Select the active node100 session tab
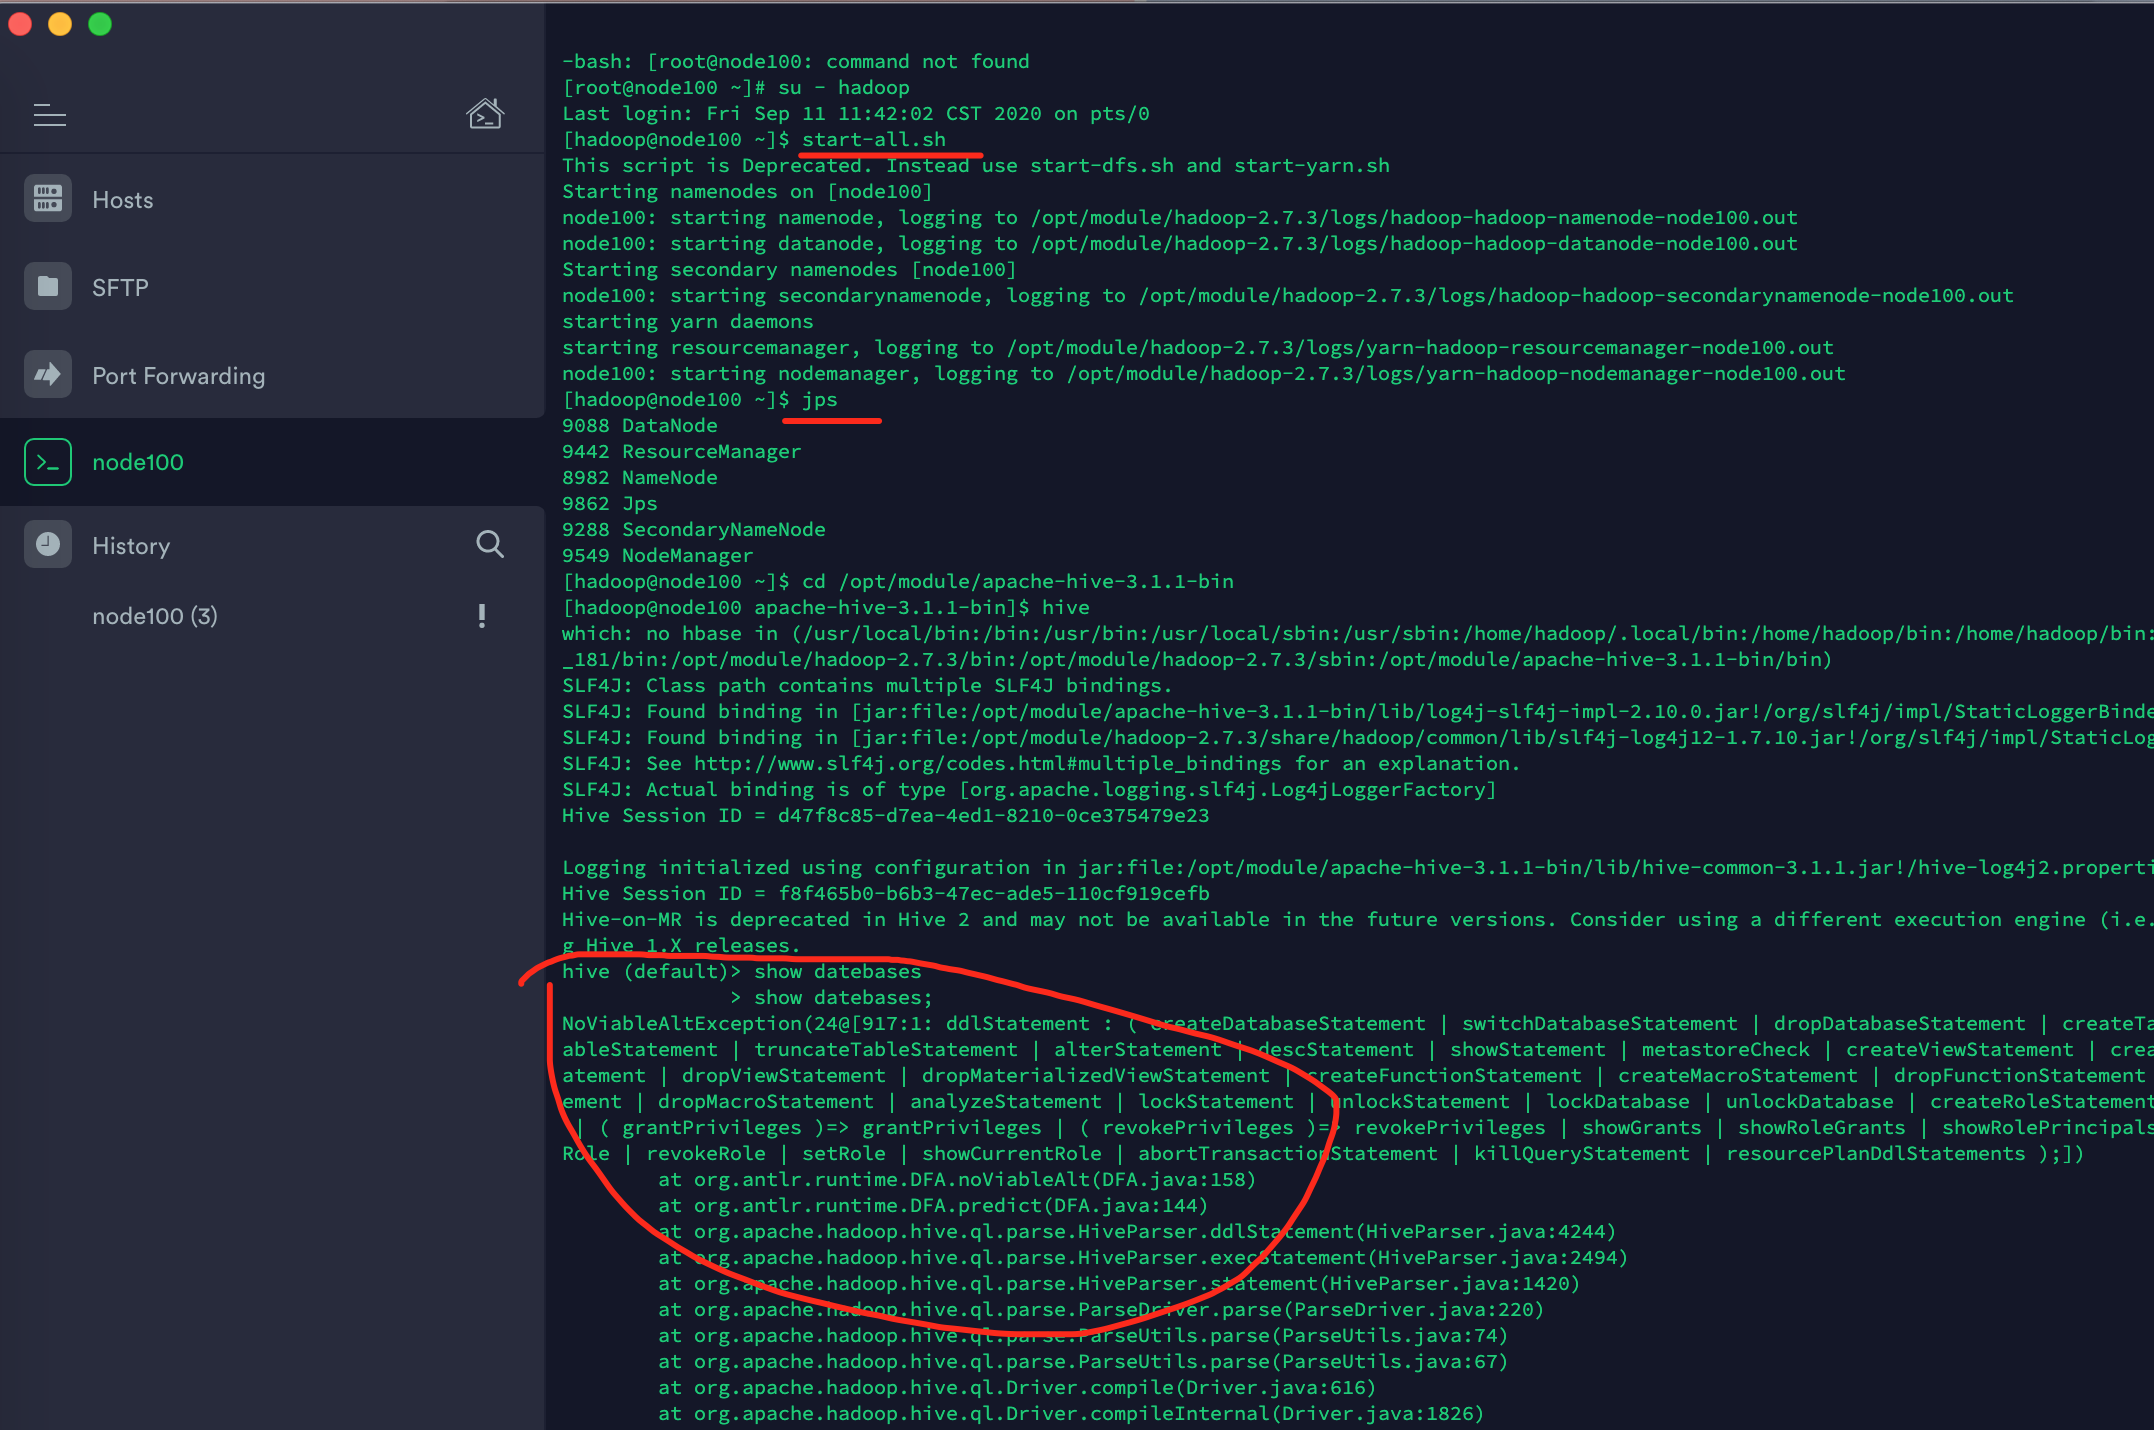The height and width of the screenshot is (1430, 2154). coord(138,462)
